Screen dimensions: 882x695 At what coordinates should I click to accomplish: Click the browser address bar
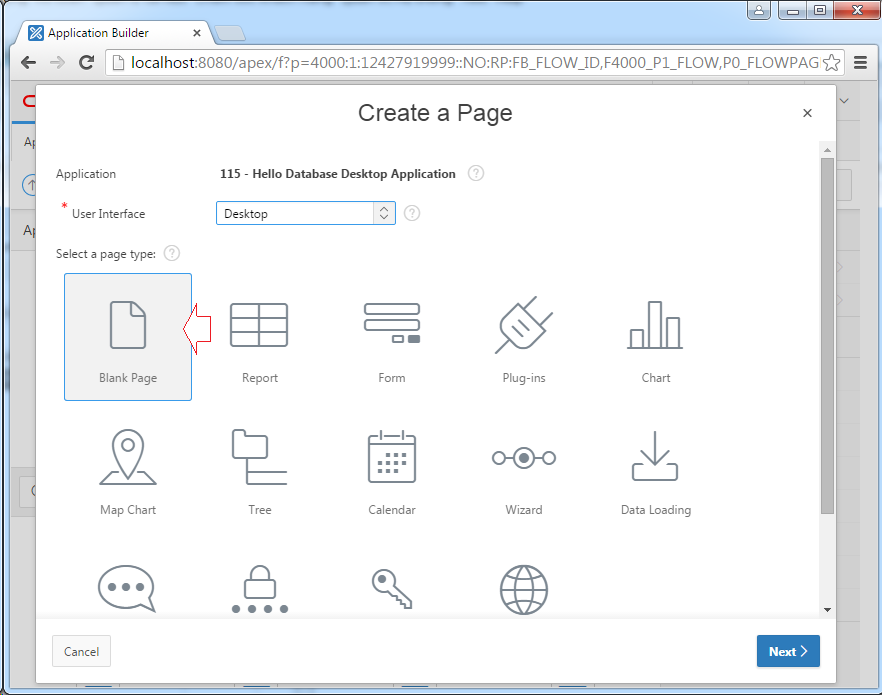click(x=474, y=62)
